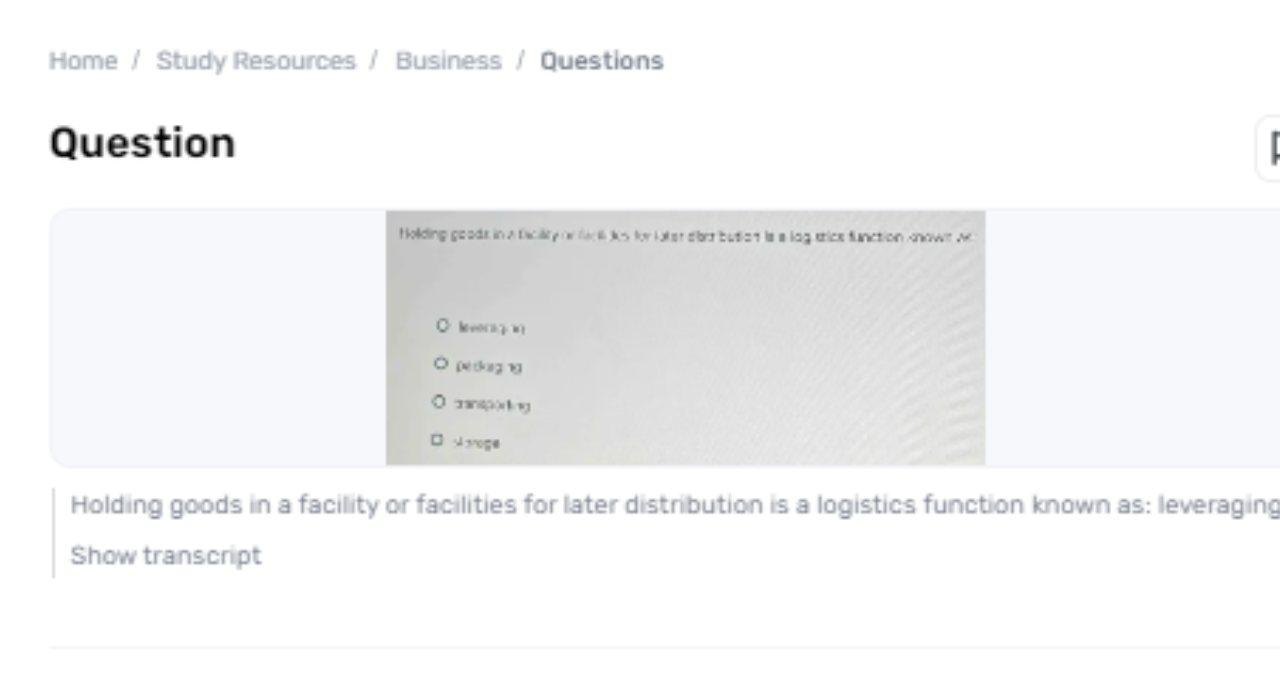
Task: Click the question sentence inside the image
Action: [x=685, y=236]
